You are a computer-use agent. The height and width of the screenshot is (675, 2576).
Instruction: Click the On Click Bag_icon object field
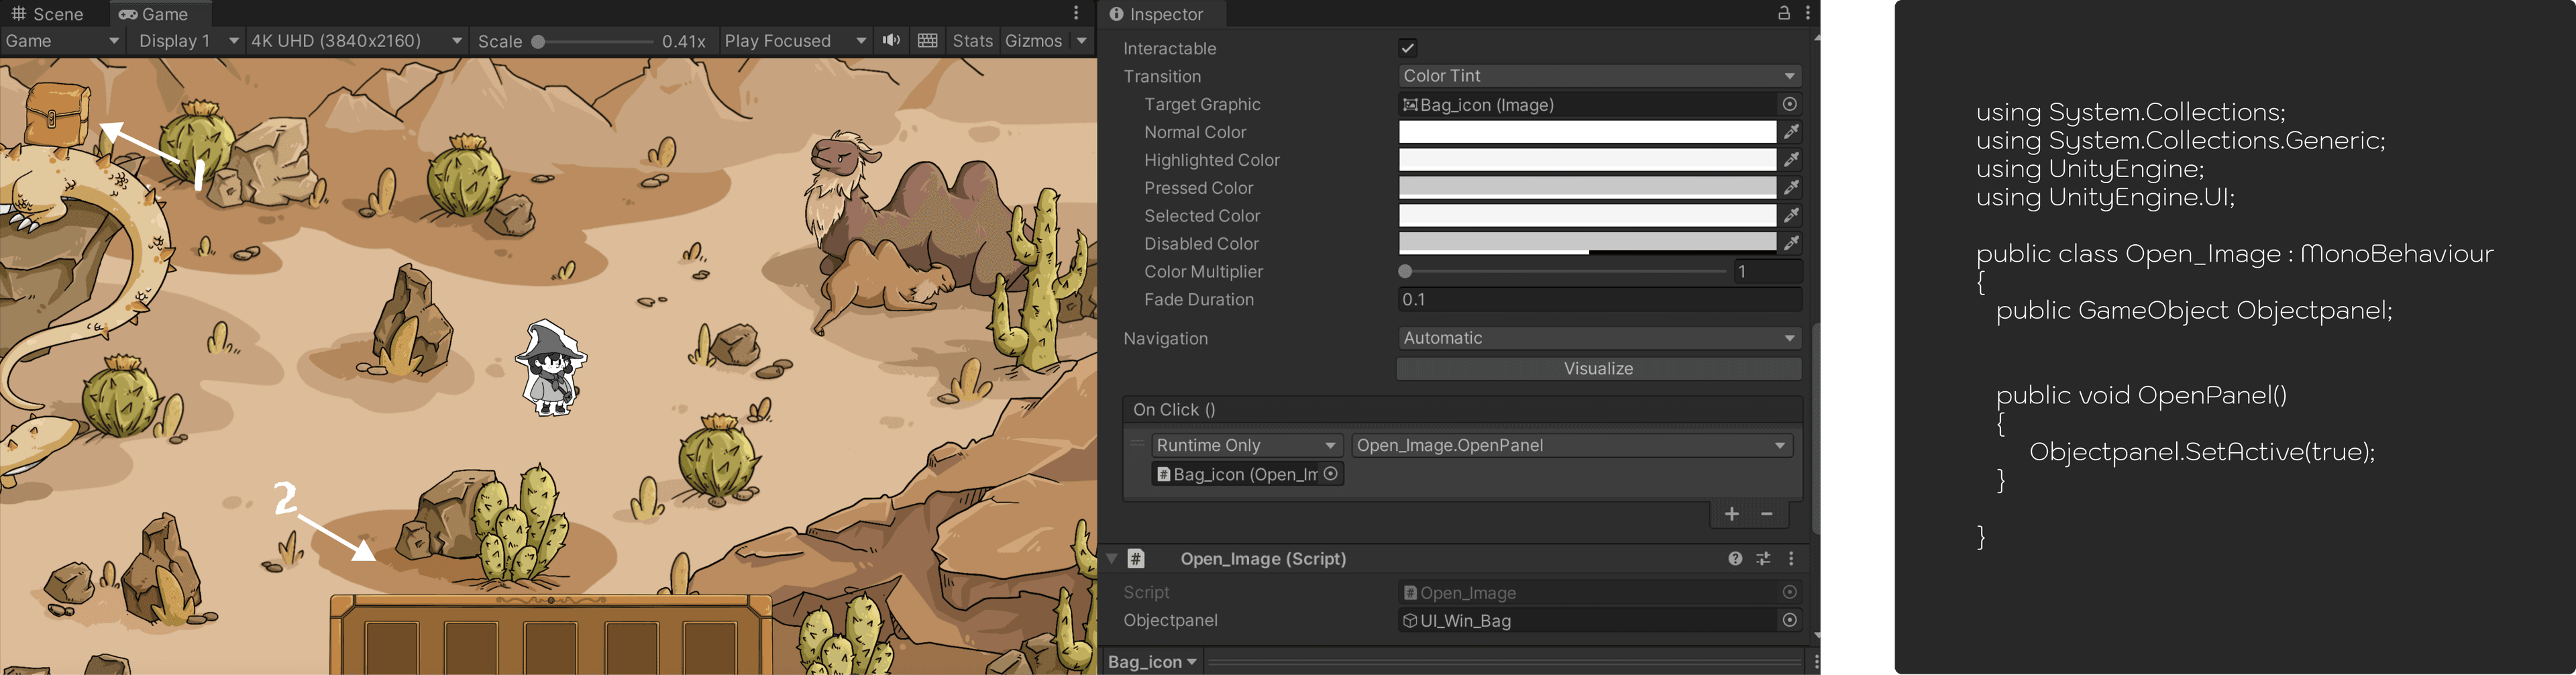click(1237, 474)
